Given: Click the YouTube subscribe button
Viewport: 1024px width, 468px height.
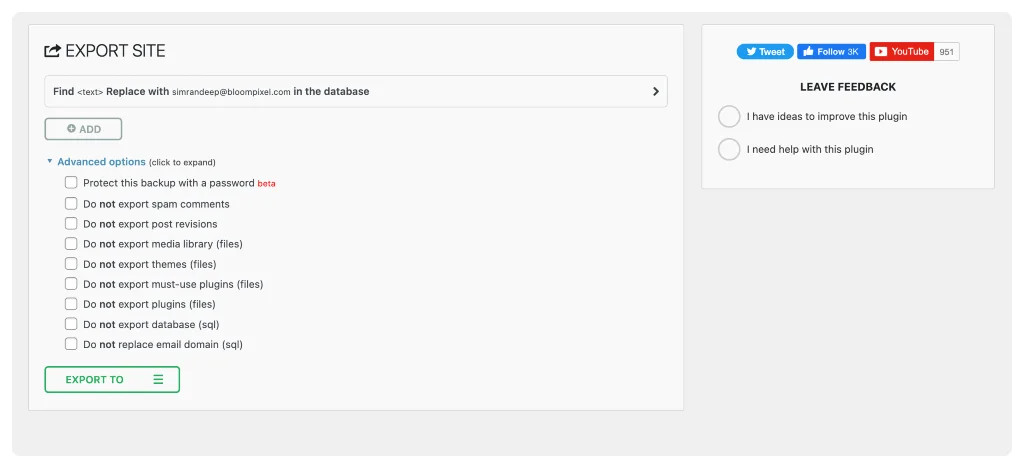Looking at the screenshot, I should (902, 52).
